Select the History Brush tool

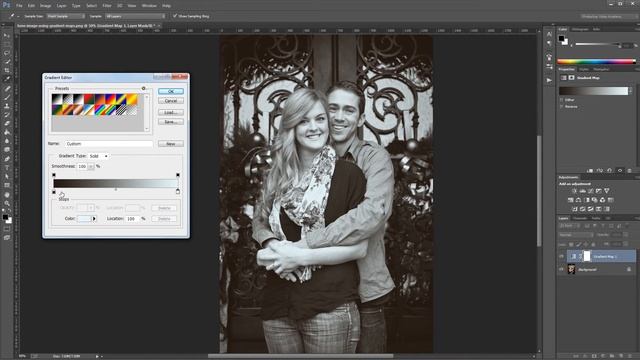click(7, 115)
